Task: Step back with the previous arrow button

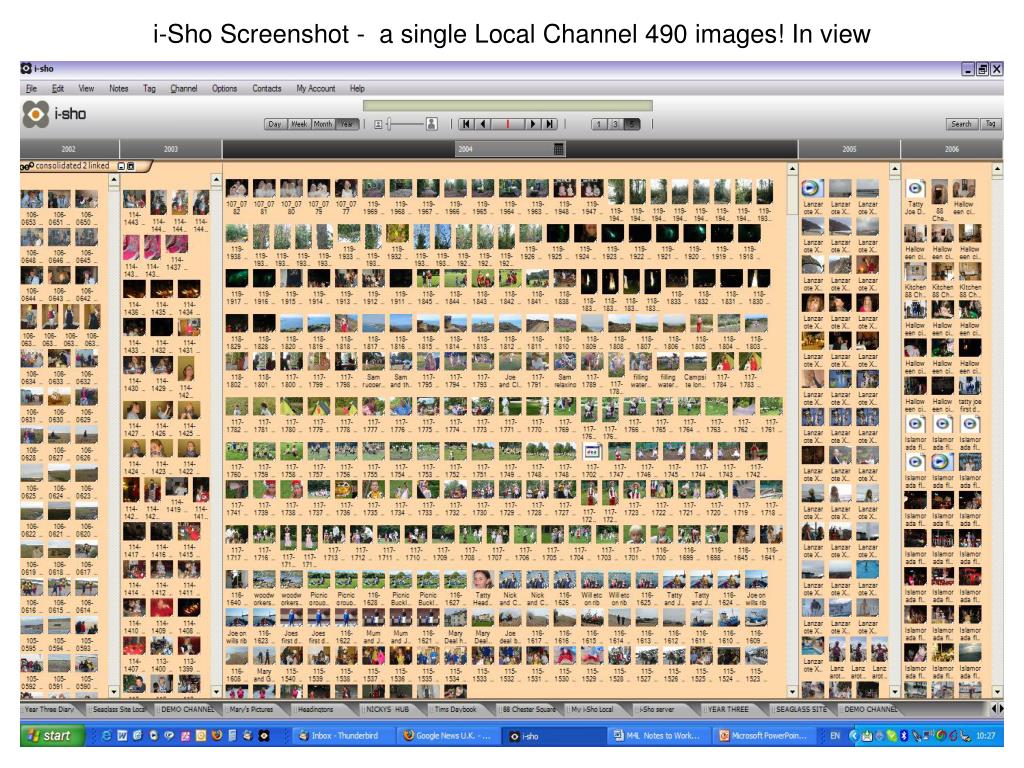Action: point(483,124)
